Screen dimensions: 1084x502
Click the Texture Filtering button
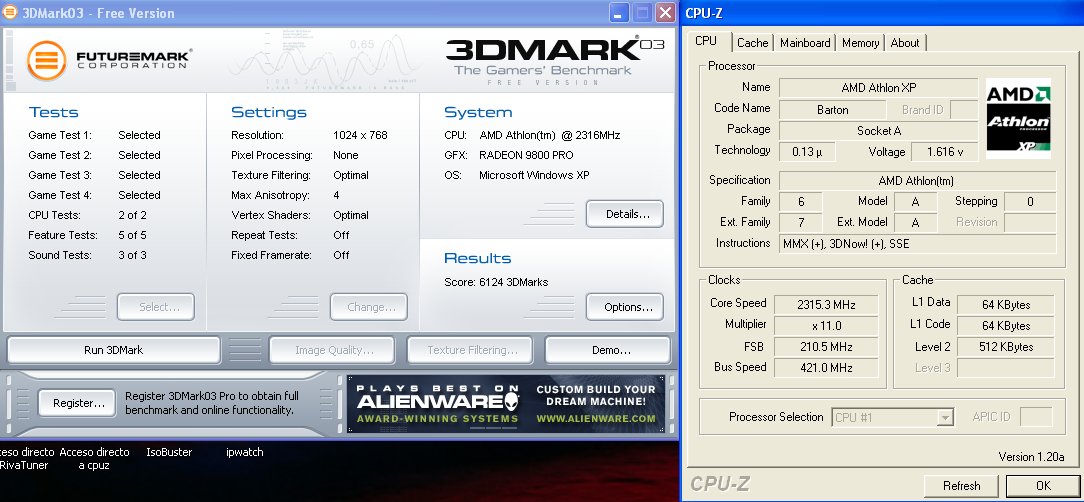coord(470,350)
